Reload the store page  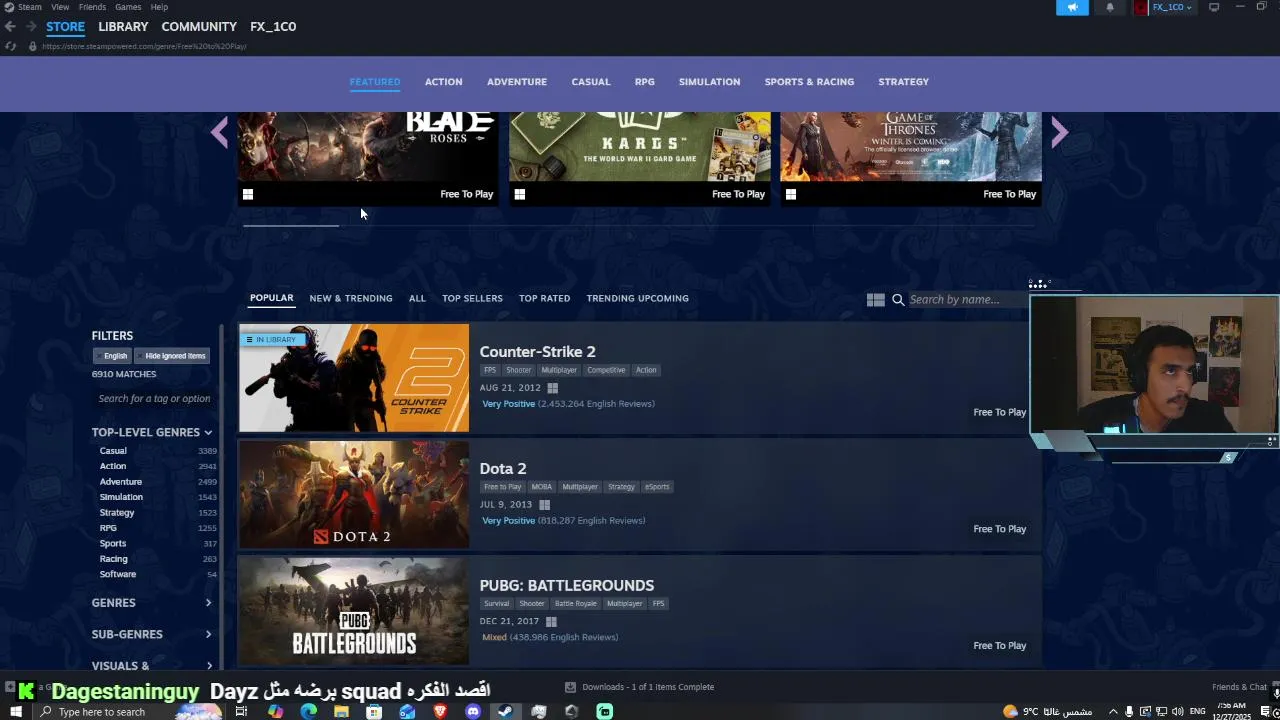(x=10, y=46)
